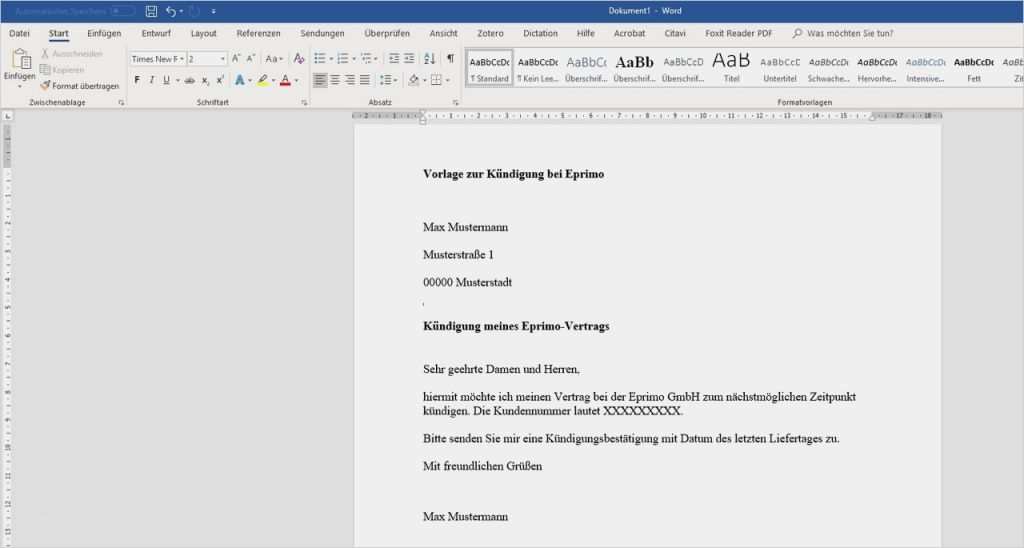Open the font size dropdown
The width and height of the screenshot is (1024, 548).
pos(222,59)
